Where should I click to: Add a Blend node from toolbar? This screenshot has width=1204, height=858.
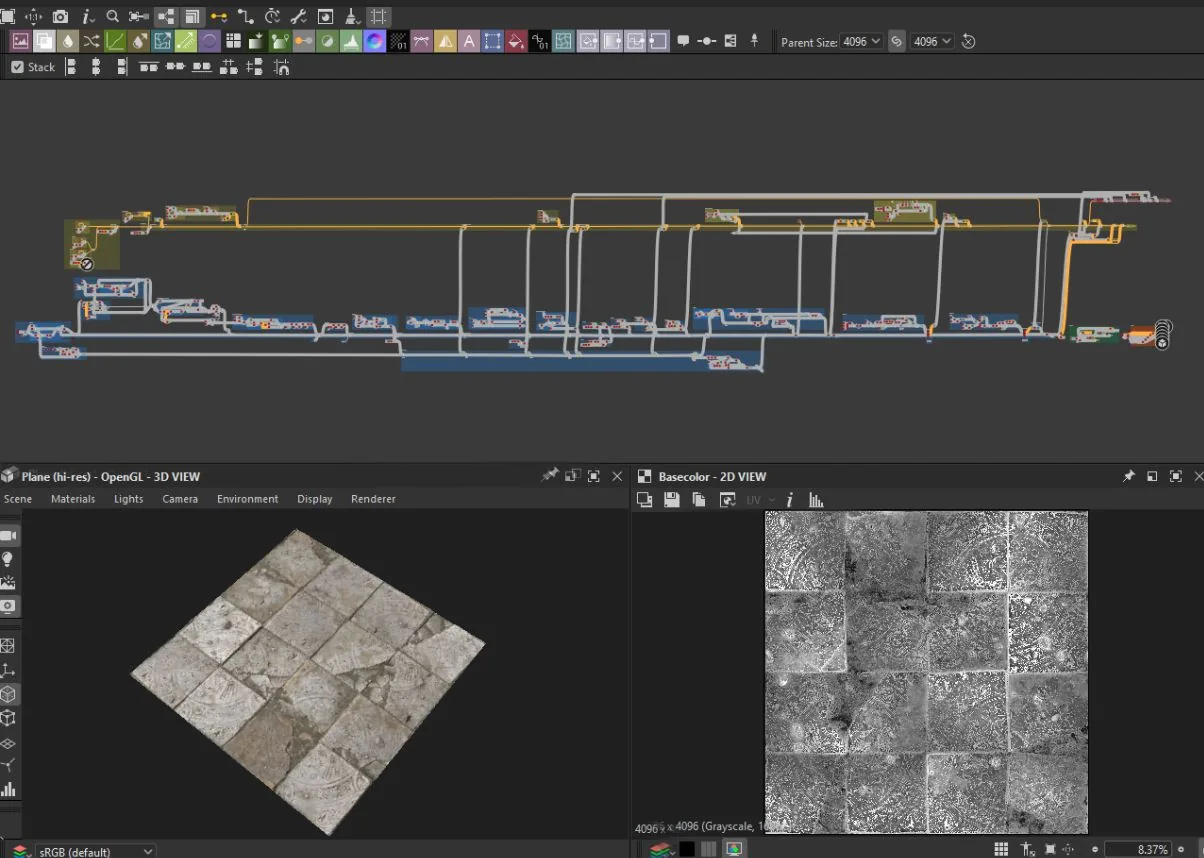pyautogui.click(x=44, y=41)
